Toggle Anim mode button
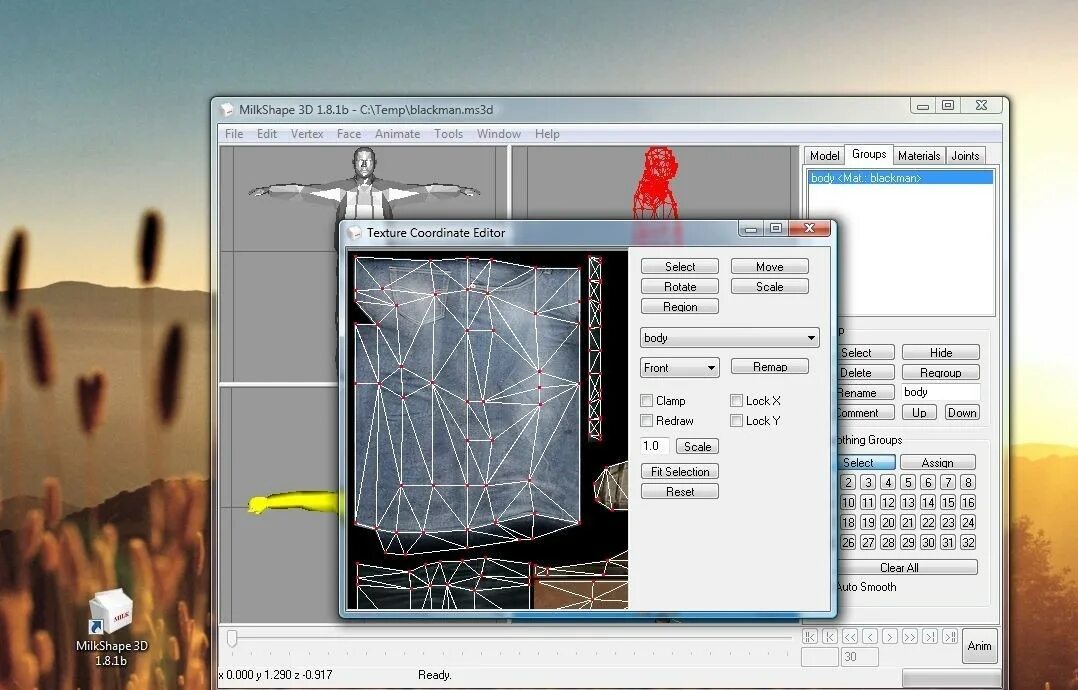 (x=979, y=646)
